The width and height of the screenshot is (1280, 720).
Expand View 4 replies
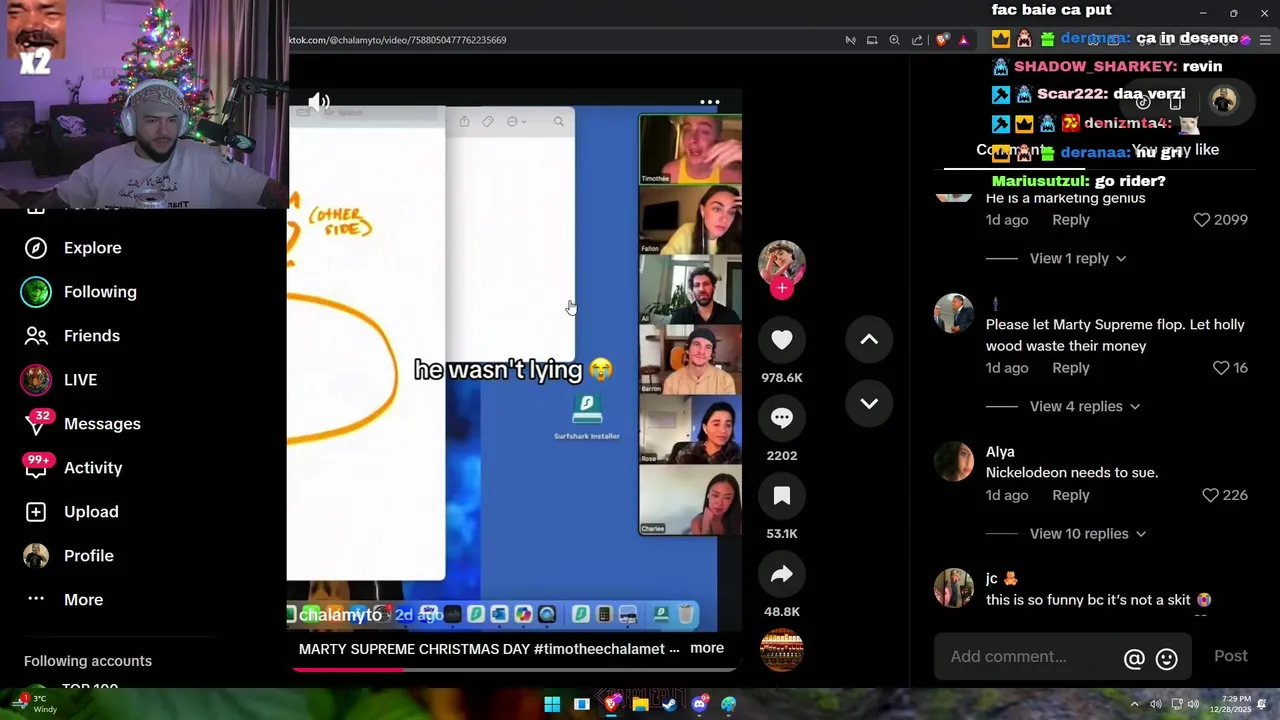click(x=1085, y=406)
